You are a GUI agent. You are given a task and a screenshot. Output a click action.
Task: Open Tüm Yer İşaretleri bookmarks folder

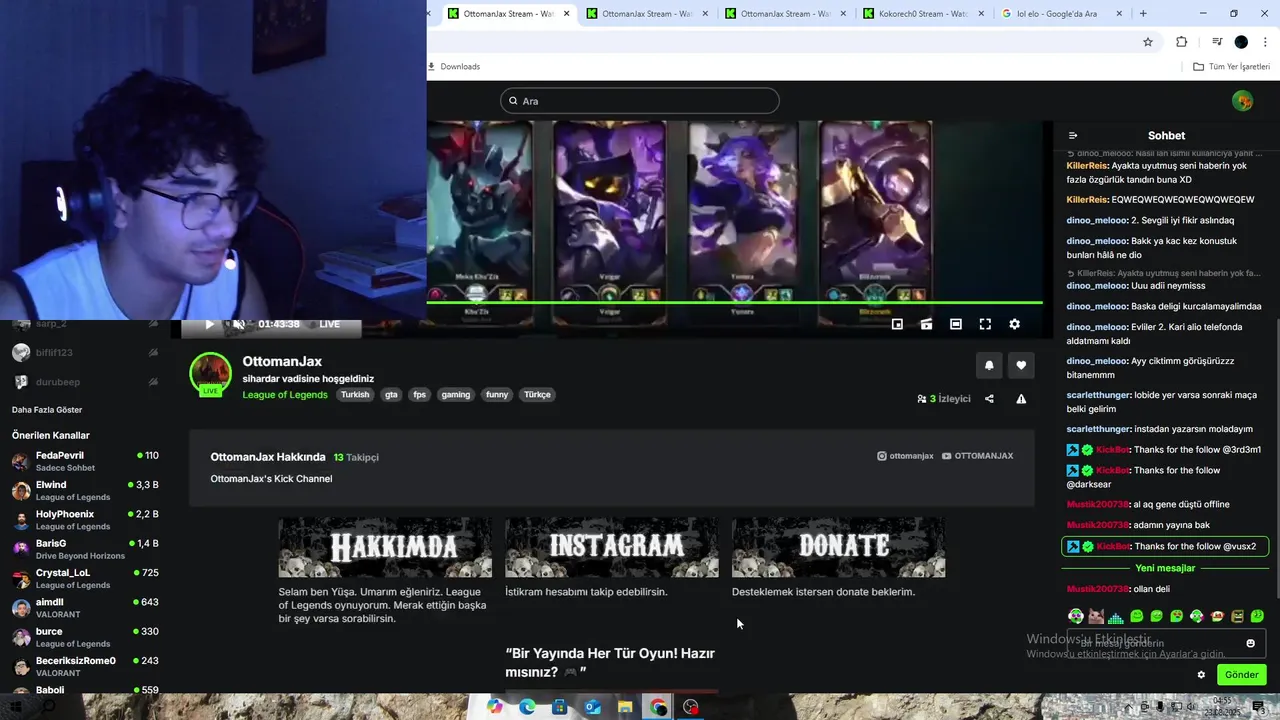point(1232,67)
